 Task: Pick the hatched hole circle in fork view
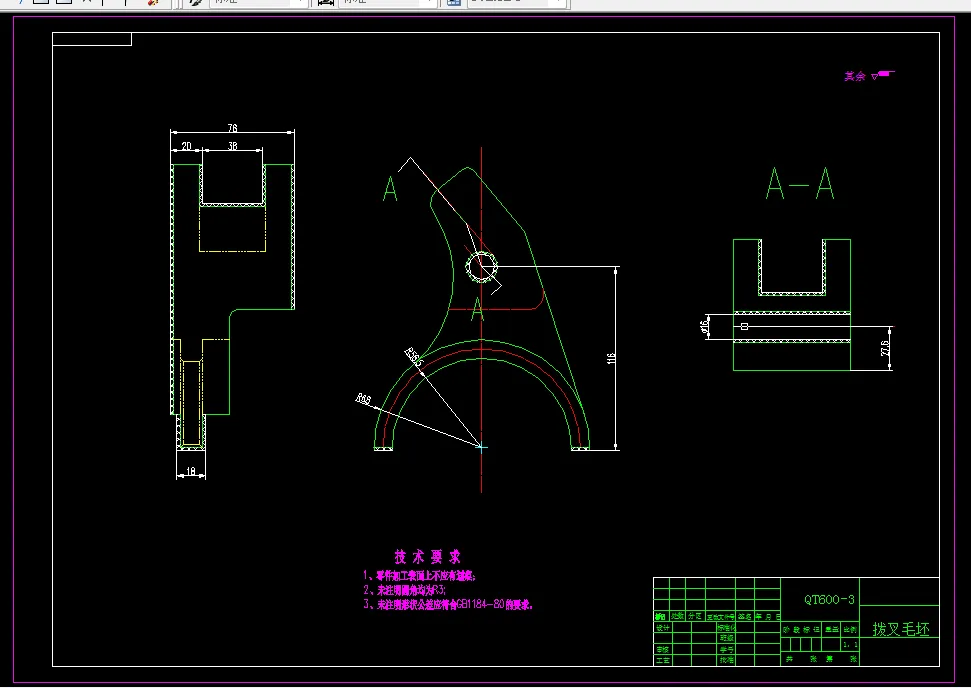tap(481, 268)
